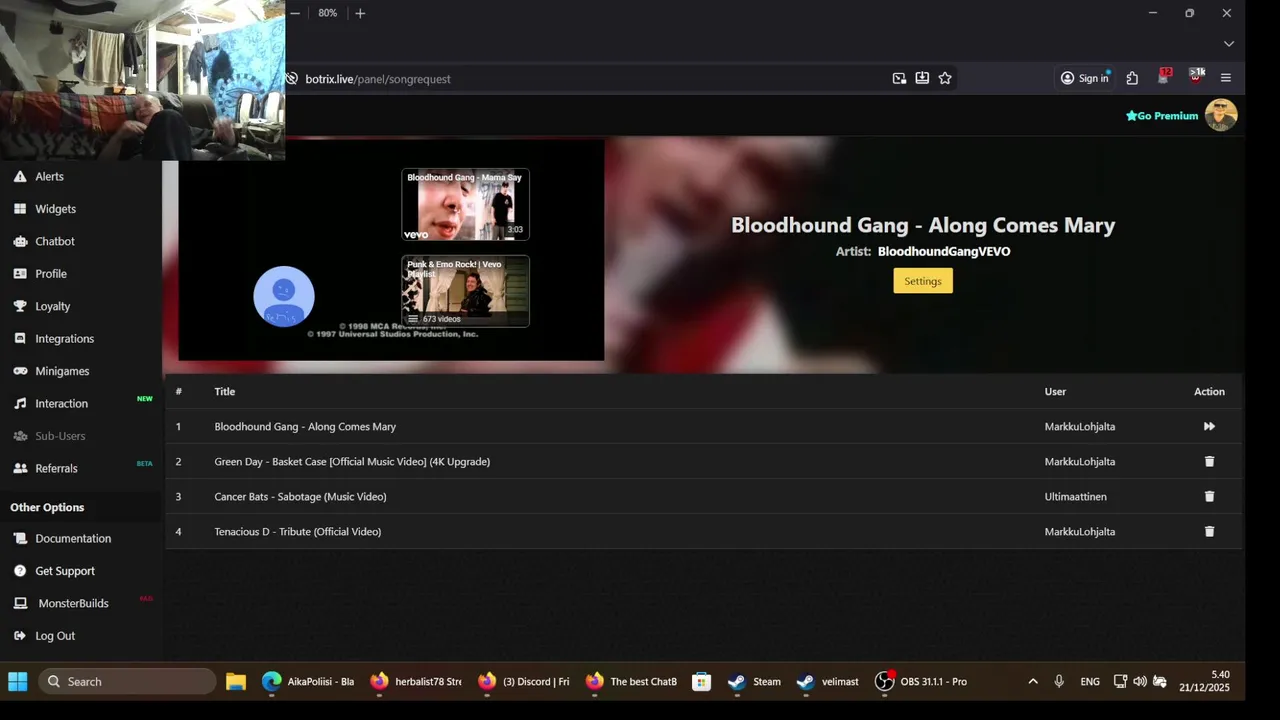Viewport: 1280px width, 720px height.
Task: Open Microsoft Store from the taskbar
Action: [702, 681]
